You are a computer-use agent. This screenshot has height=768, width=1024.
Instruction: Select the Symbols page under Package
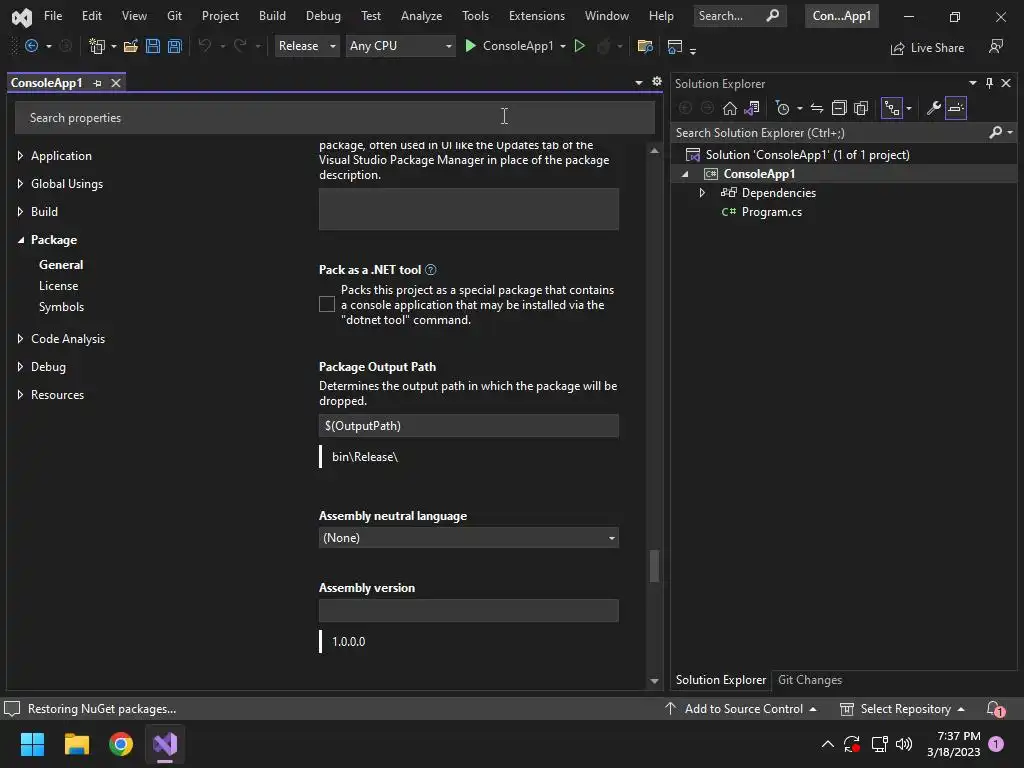tap(61, 306)
